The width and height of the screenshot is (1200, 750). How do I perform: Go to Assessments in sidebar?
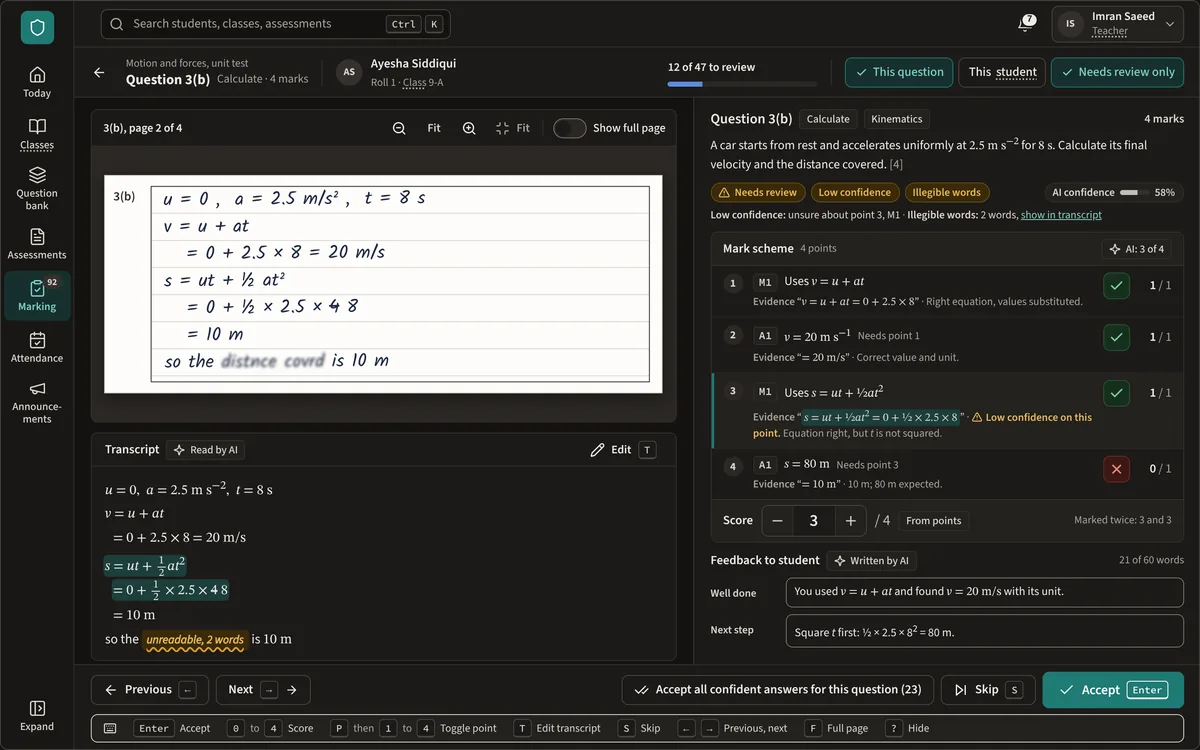37,244
